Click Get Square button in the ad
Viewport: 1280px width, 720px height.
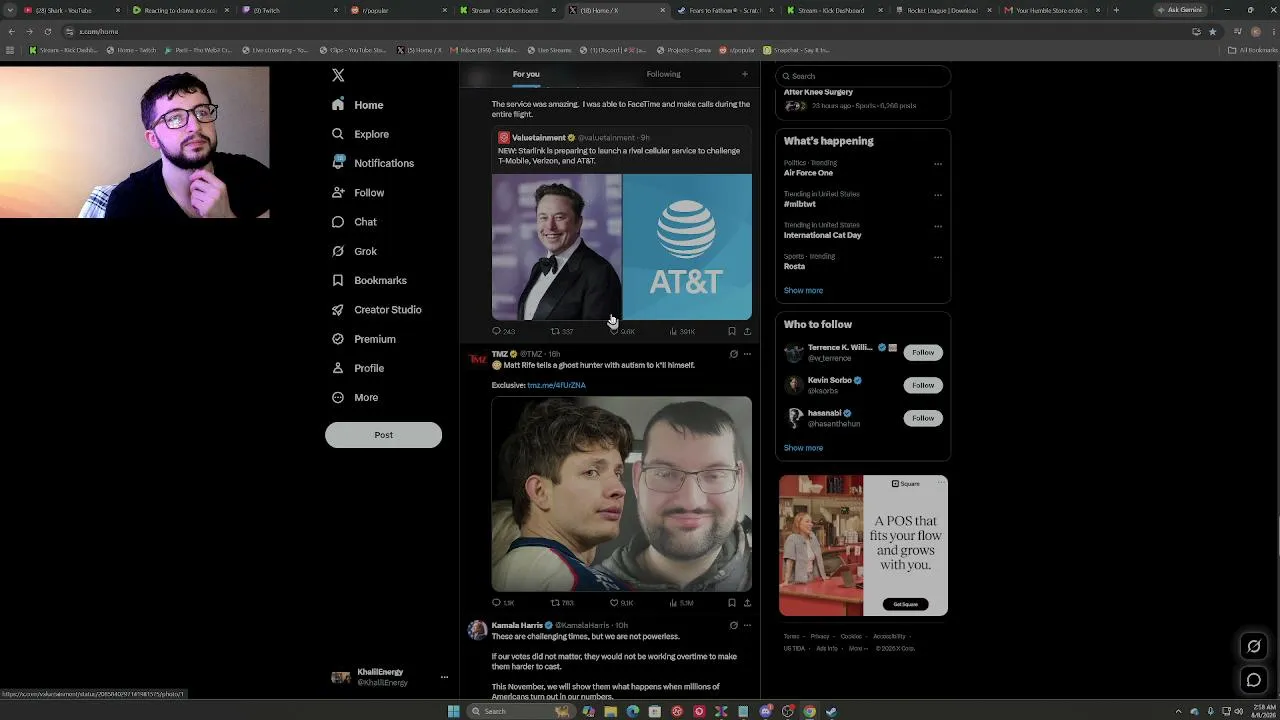pyautogui.click(x=905, y=604)
